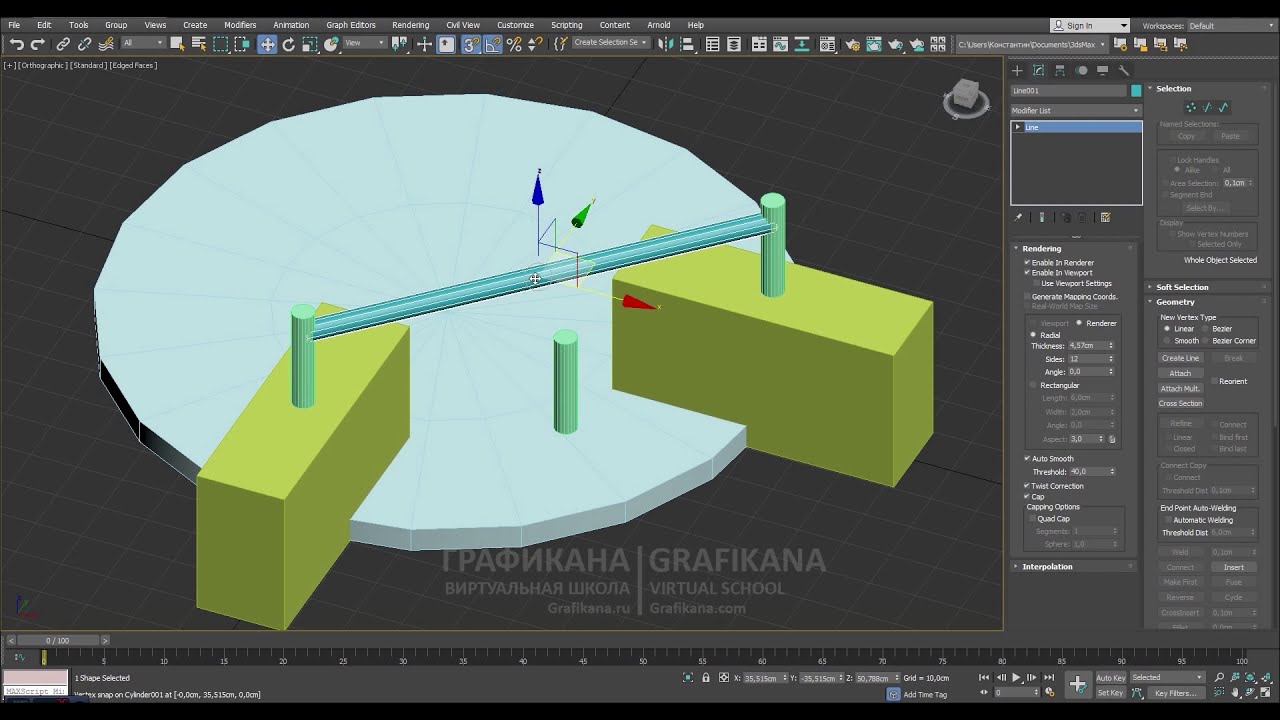The height and width of the screenshot is (720, 1280).
Task: Click the Cross Section button
Action: 1180,404
